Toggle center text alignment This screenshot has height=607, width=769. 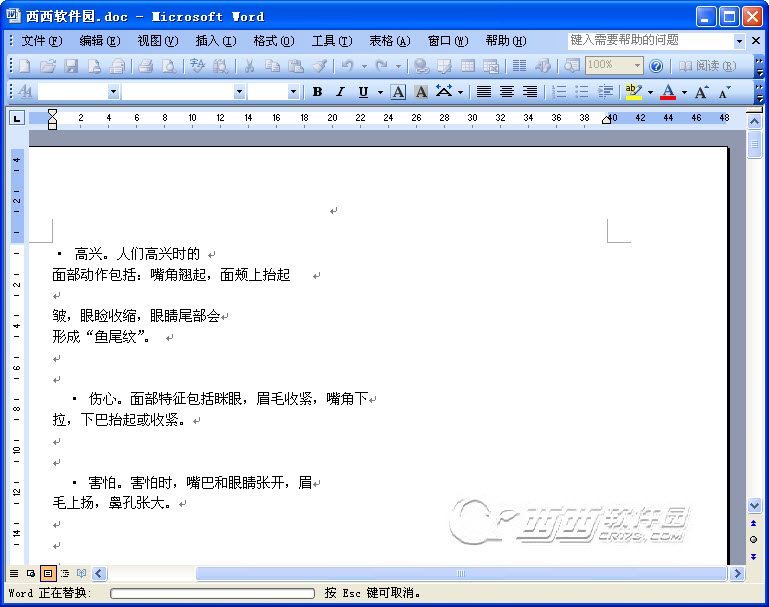tap(507, 91)
